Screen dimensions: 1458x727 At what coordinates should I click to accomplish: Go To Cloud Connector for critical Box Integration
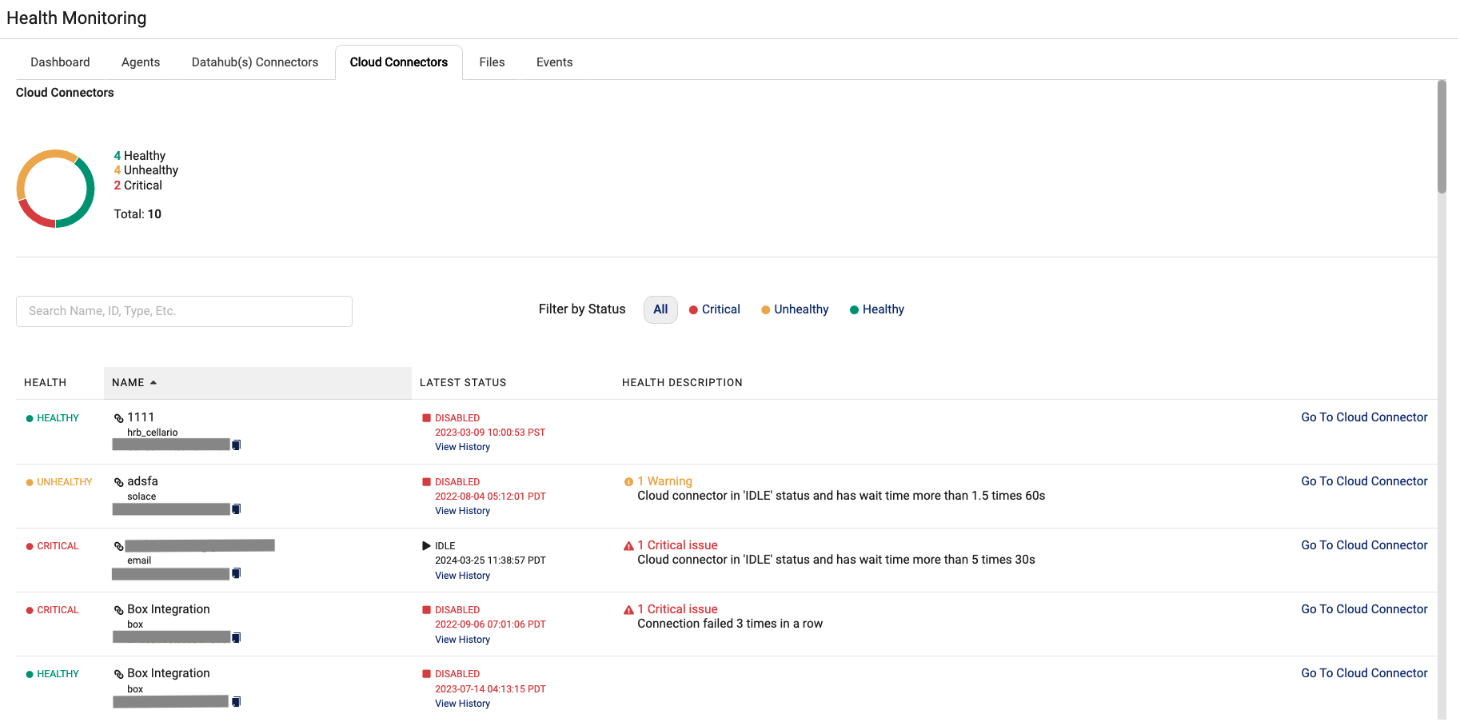click(x=1364, y=610)
